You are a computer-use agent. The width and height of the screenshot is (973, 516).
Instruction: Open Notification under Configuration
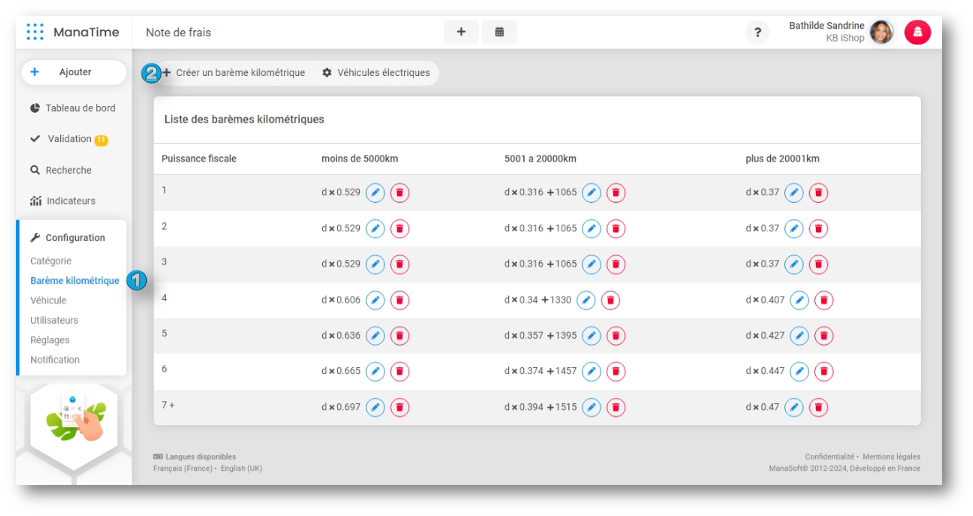pyautogui.click(x=55, y=360)
